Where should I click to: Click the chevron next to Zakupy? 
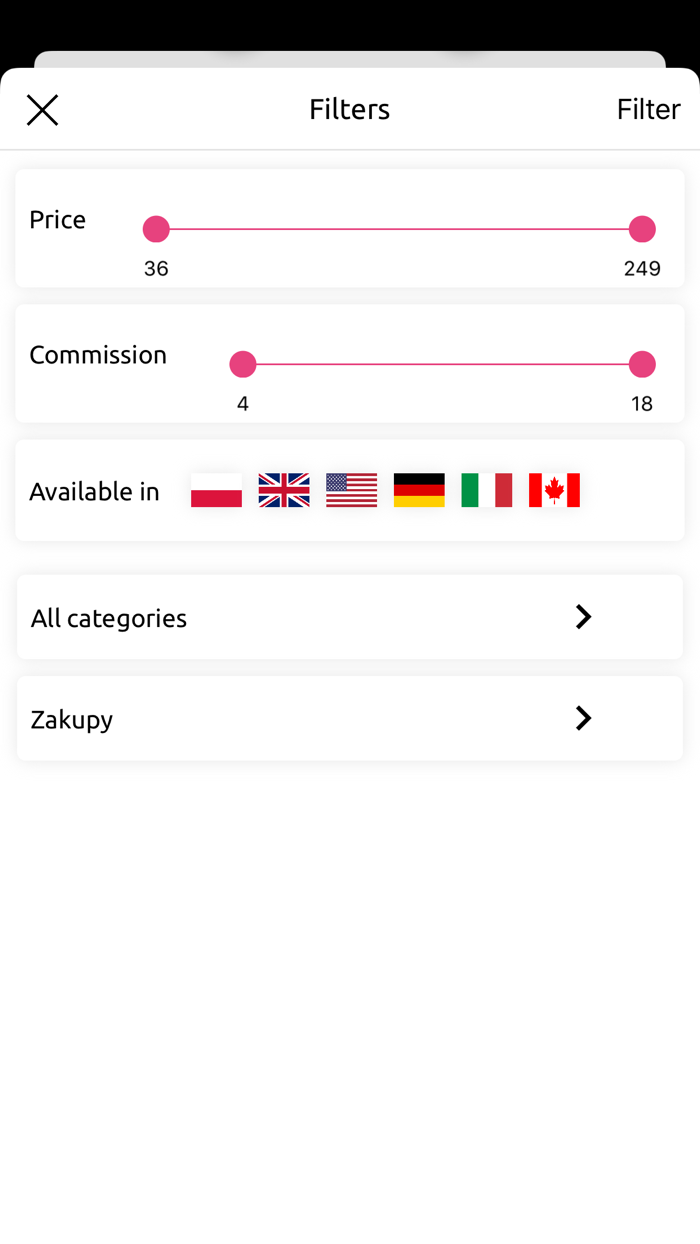[583, 718]
